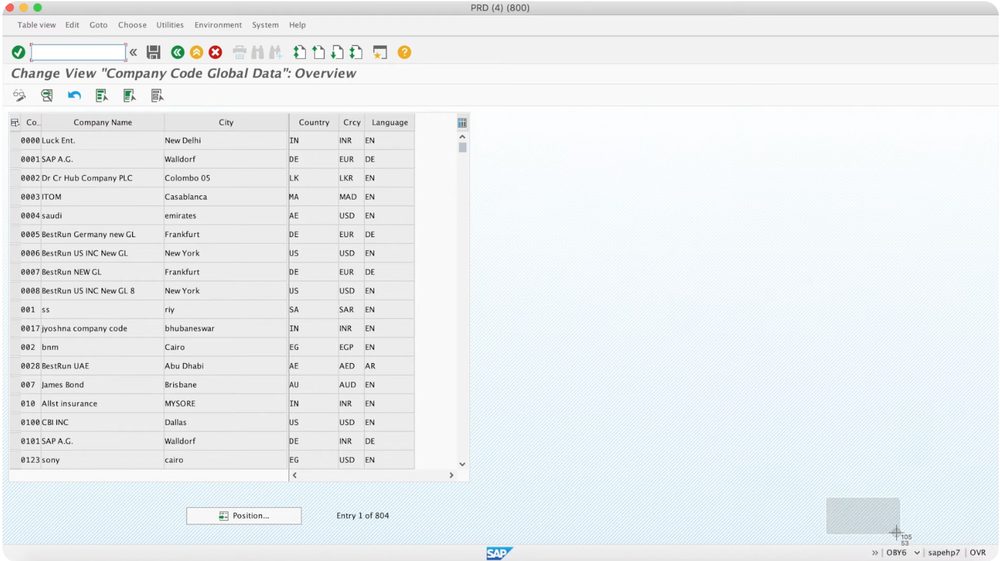
Task: Select row selector for 0002 Dr Cr Hub Company
Action: [15, 178]
